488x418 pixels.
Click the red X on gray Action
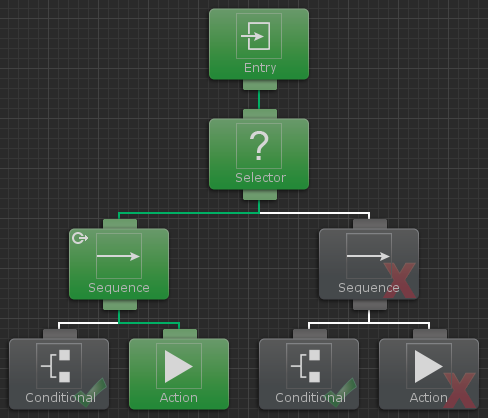point(459,390)
